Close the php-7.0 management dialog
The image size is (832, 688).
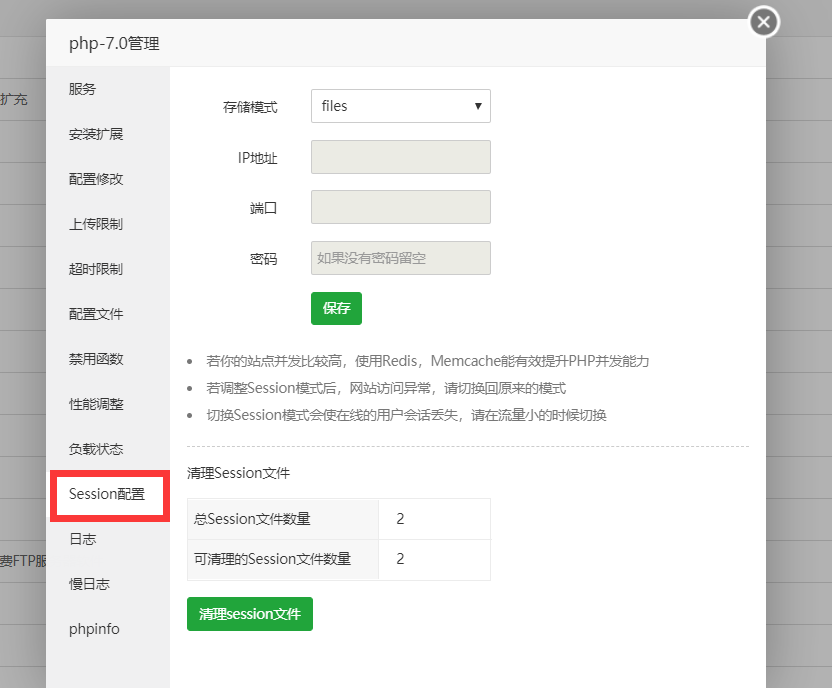click(764, 22)
